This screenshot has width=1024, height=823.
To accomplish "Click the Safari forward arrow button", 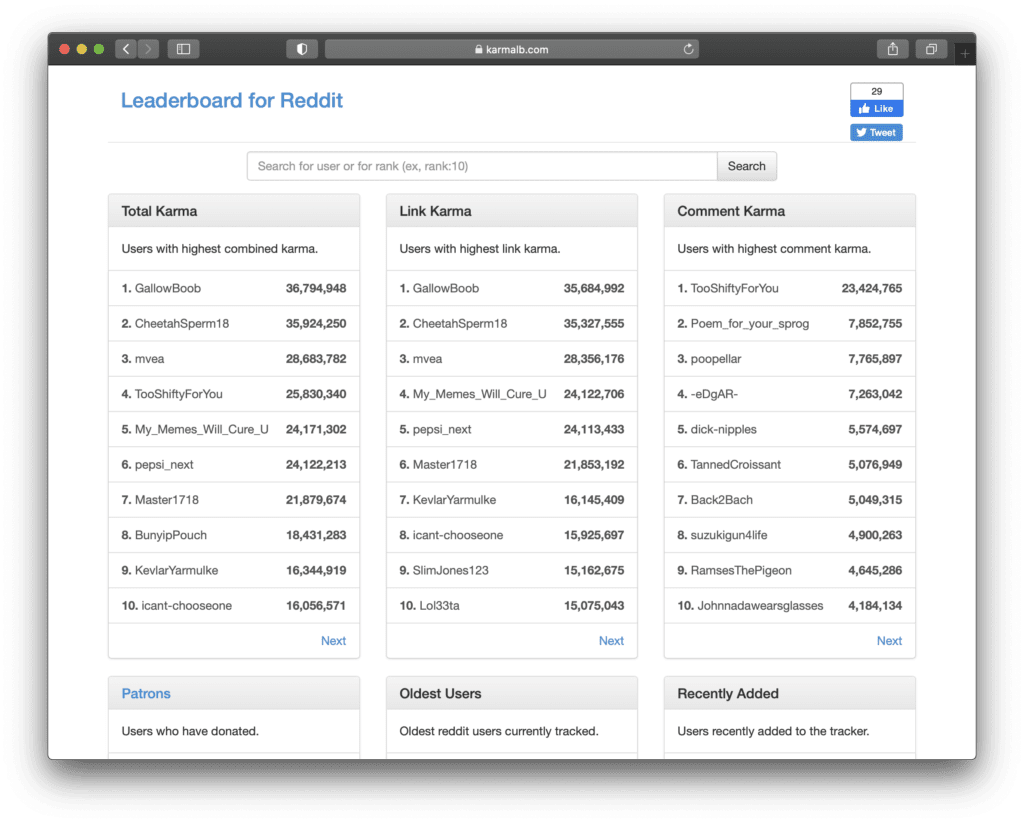I will pos(148,49).
